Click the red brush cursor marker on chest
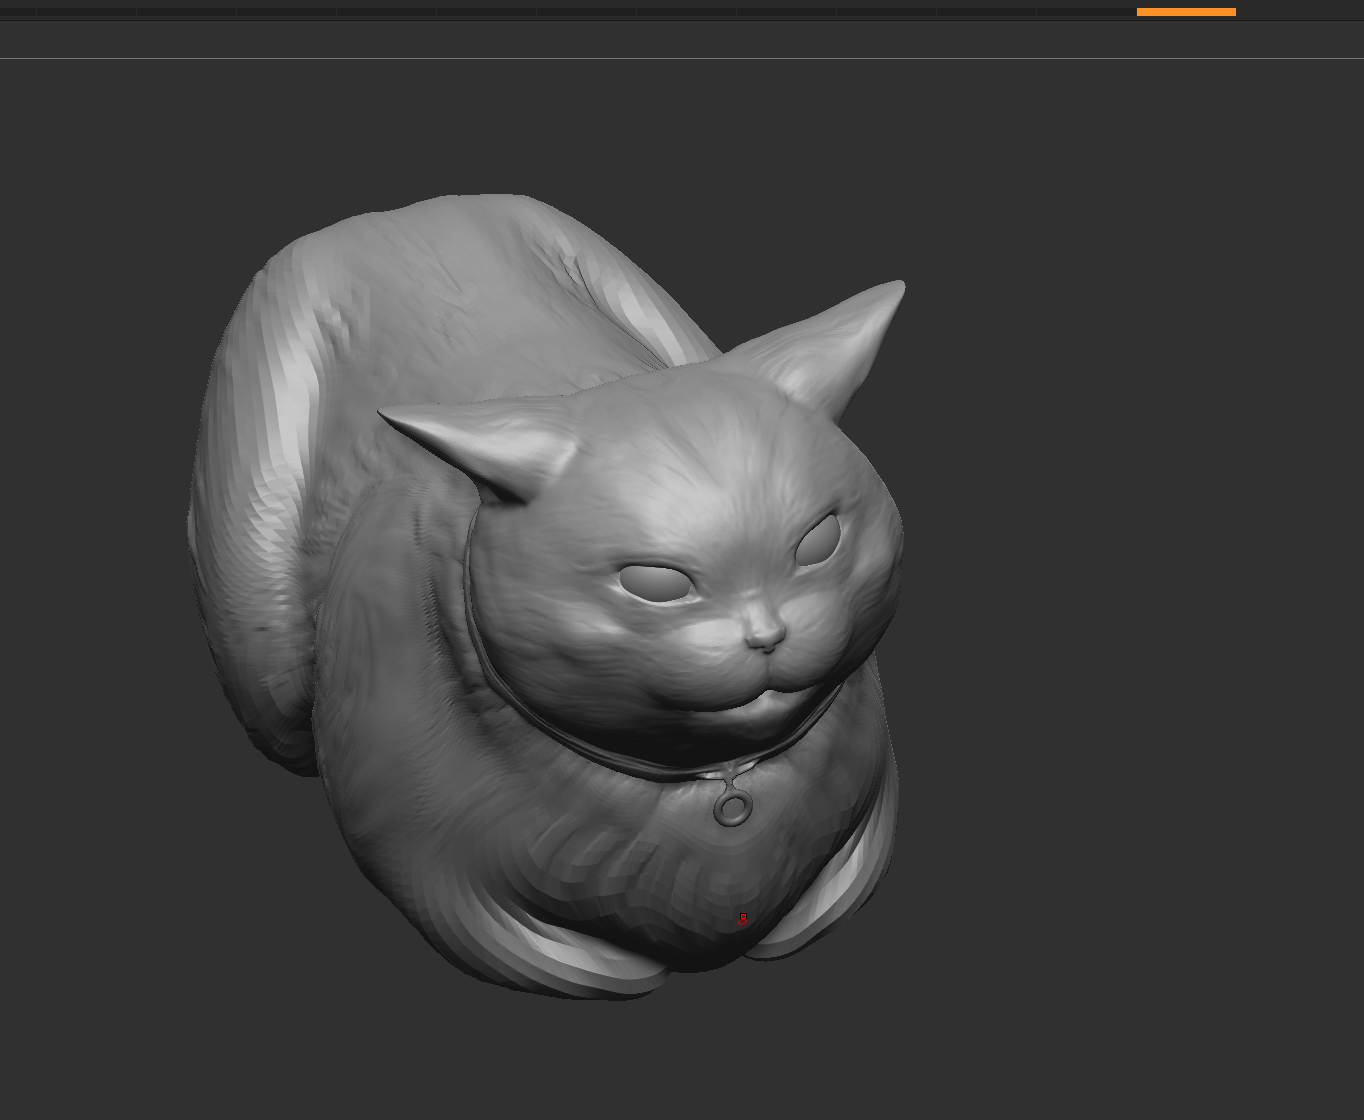Image resolution: width=1364 pixels, height=1120 pixels. coord(742,918)
